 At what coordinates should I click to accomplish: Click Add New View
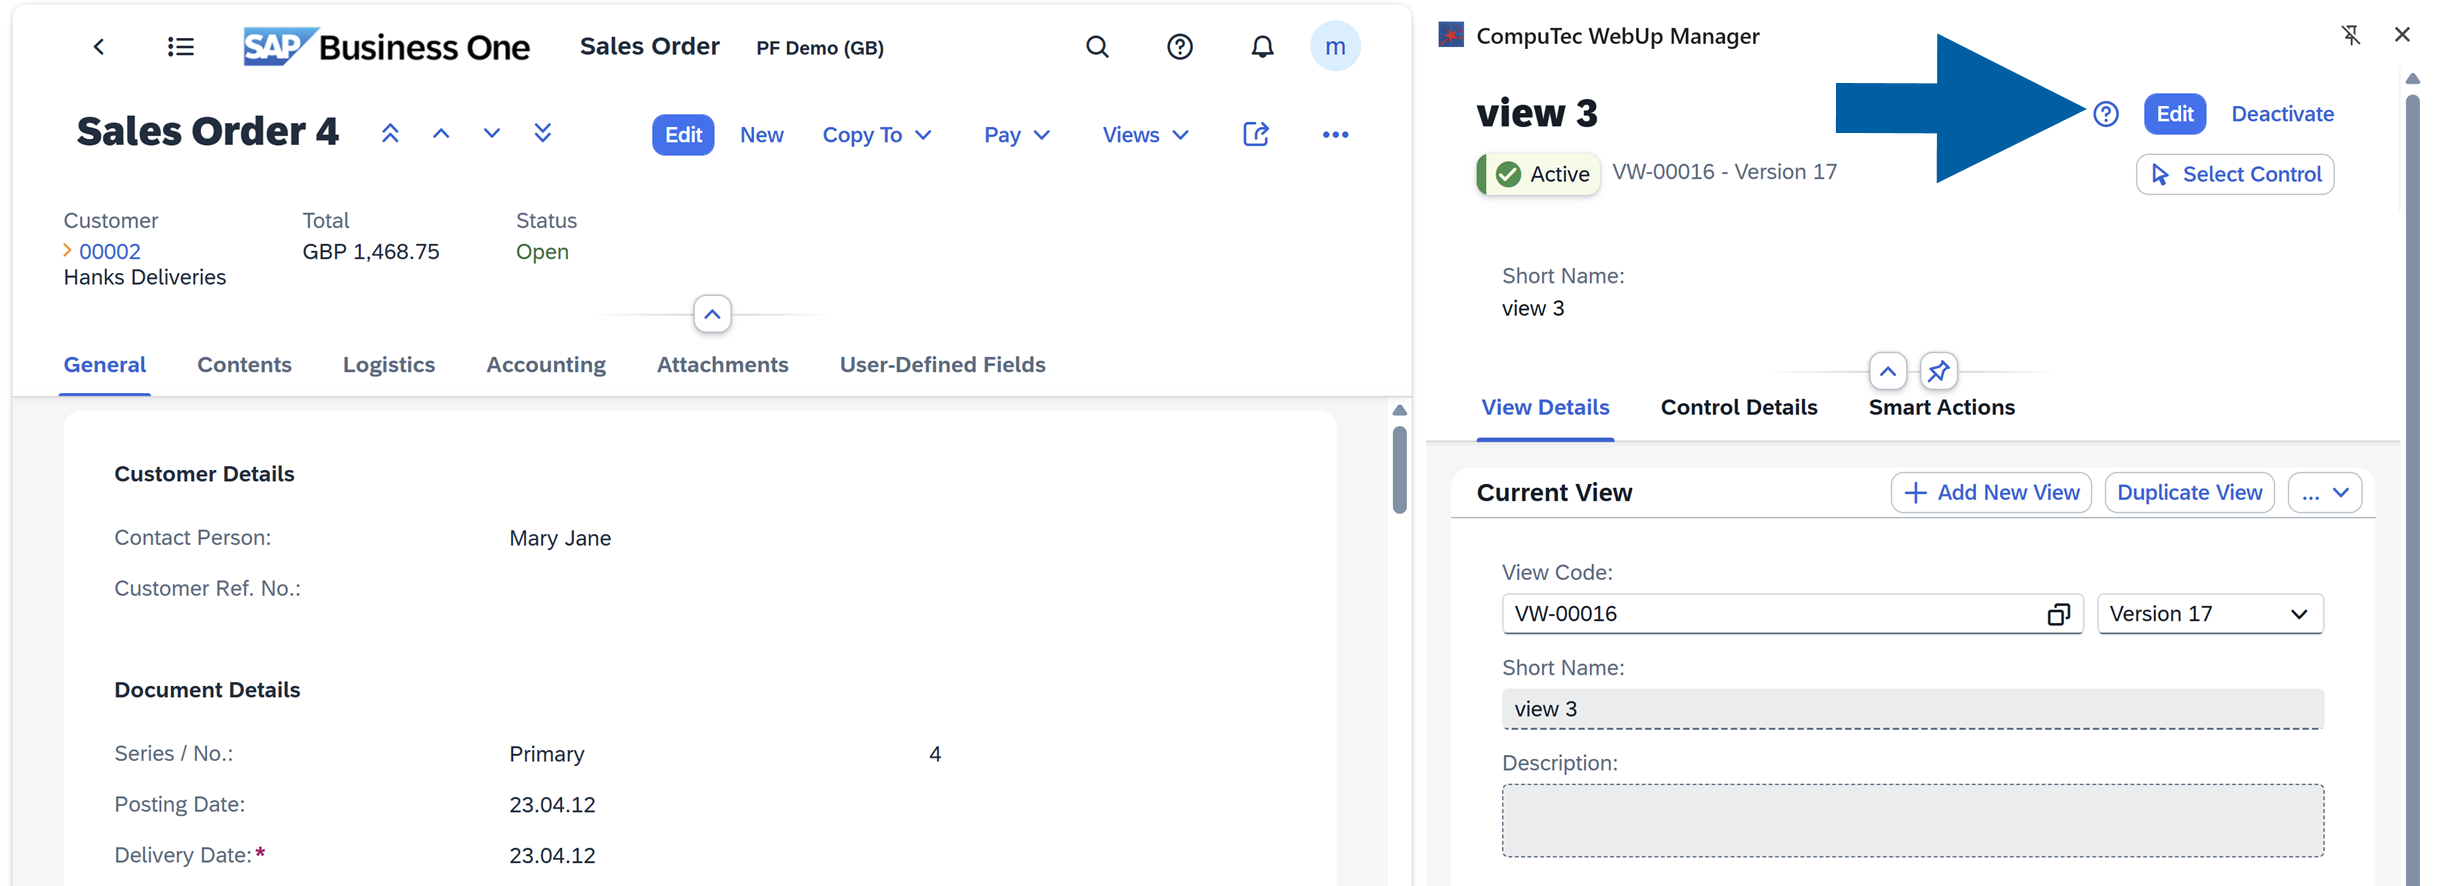pos(1991,493)
